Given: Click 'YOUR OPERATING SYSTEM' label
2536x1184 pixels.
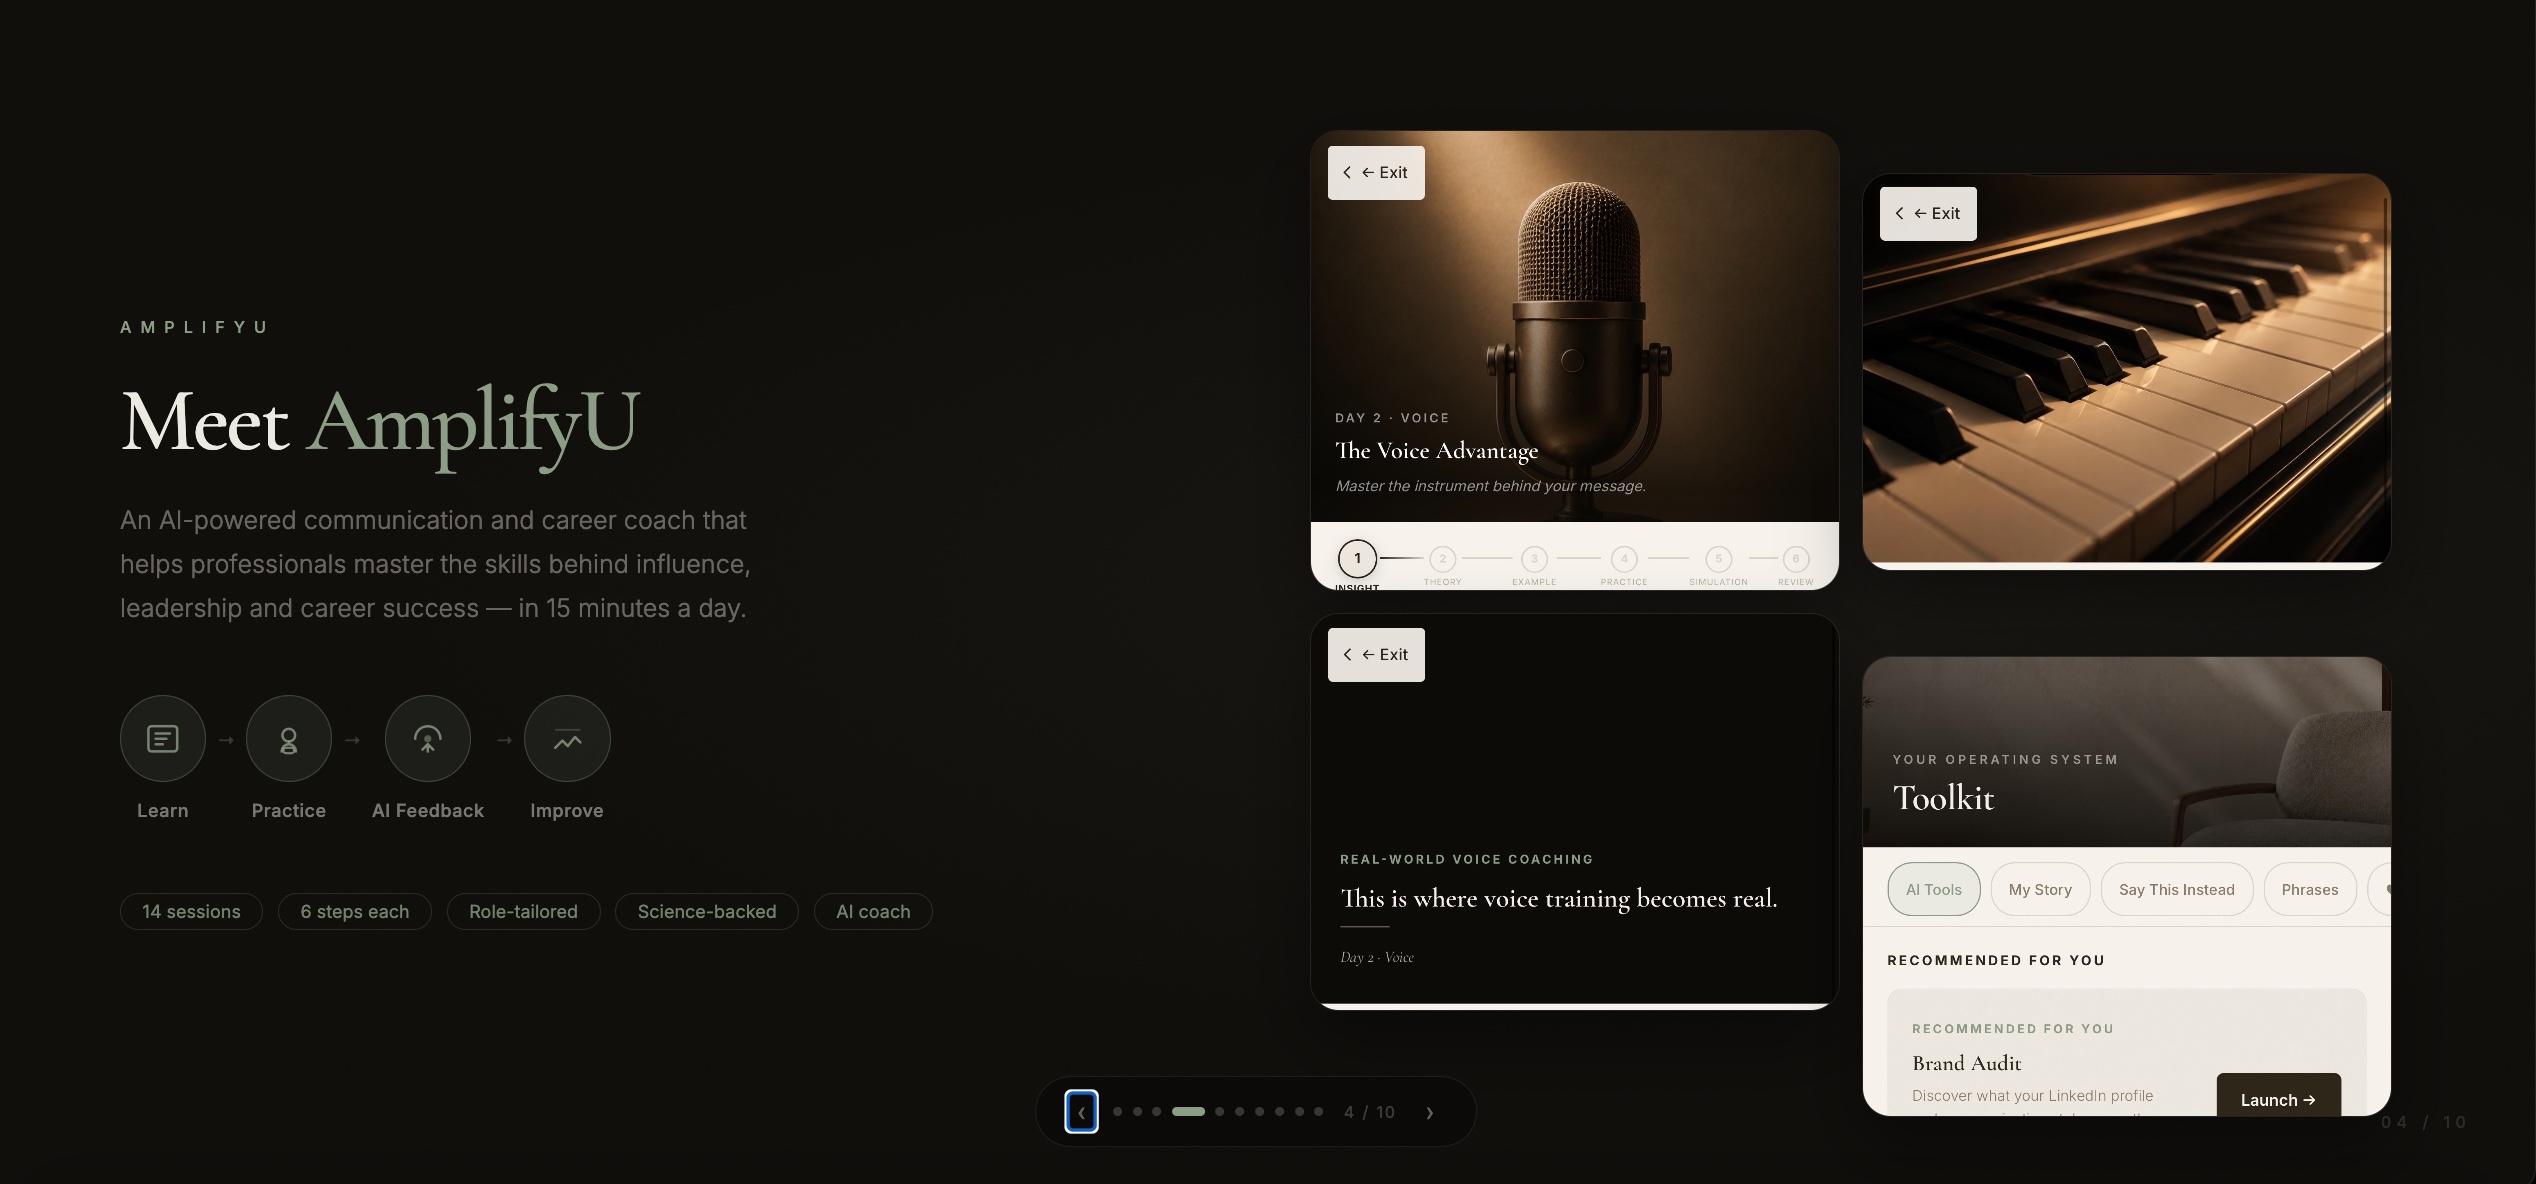Looking at the screenshot, I should pos(2005,760).
